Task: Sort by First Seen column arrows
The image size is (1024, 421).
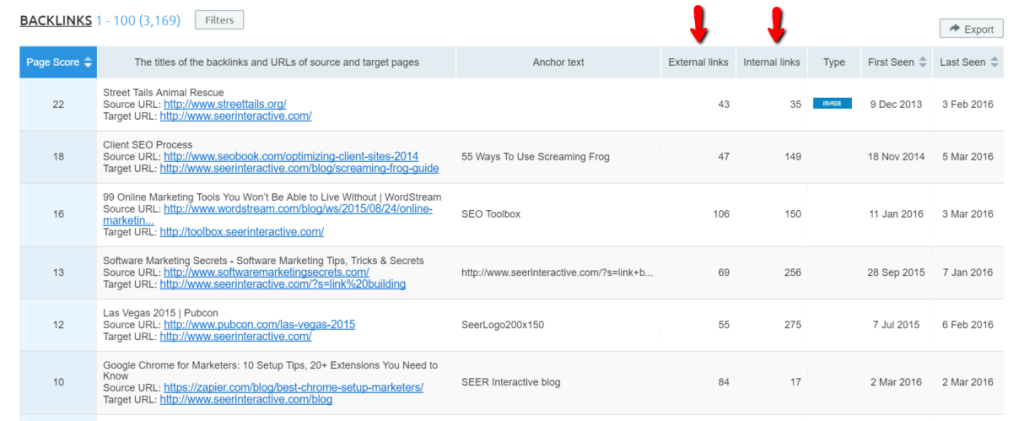Action: point(923,62)
